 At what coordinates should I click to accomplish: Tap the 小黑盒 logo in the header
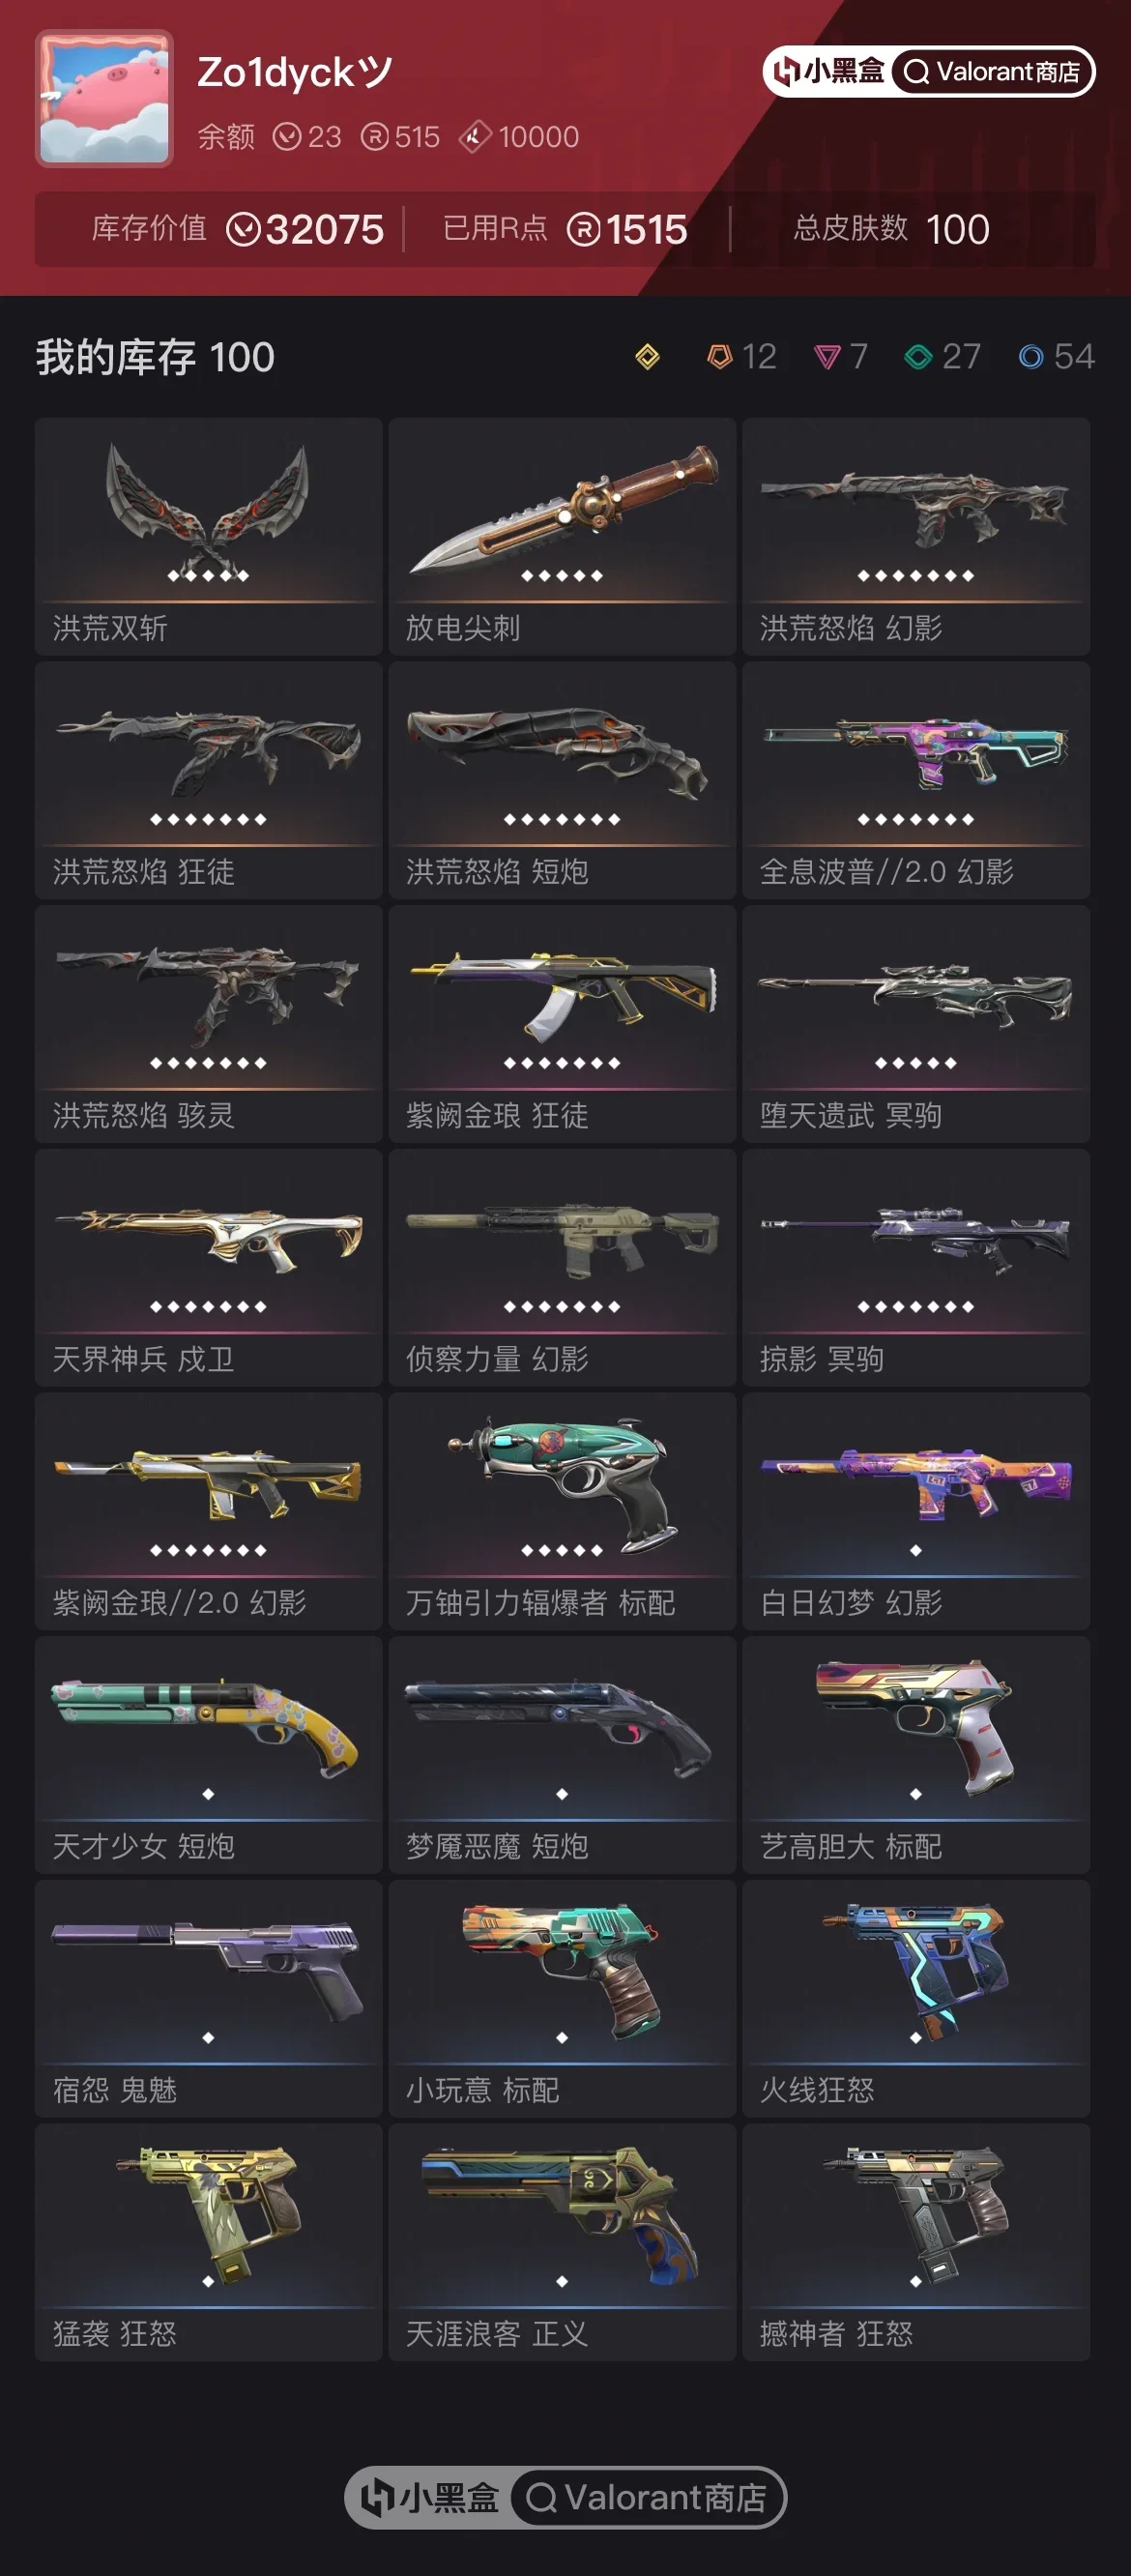(x=829, y=72)
